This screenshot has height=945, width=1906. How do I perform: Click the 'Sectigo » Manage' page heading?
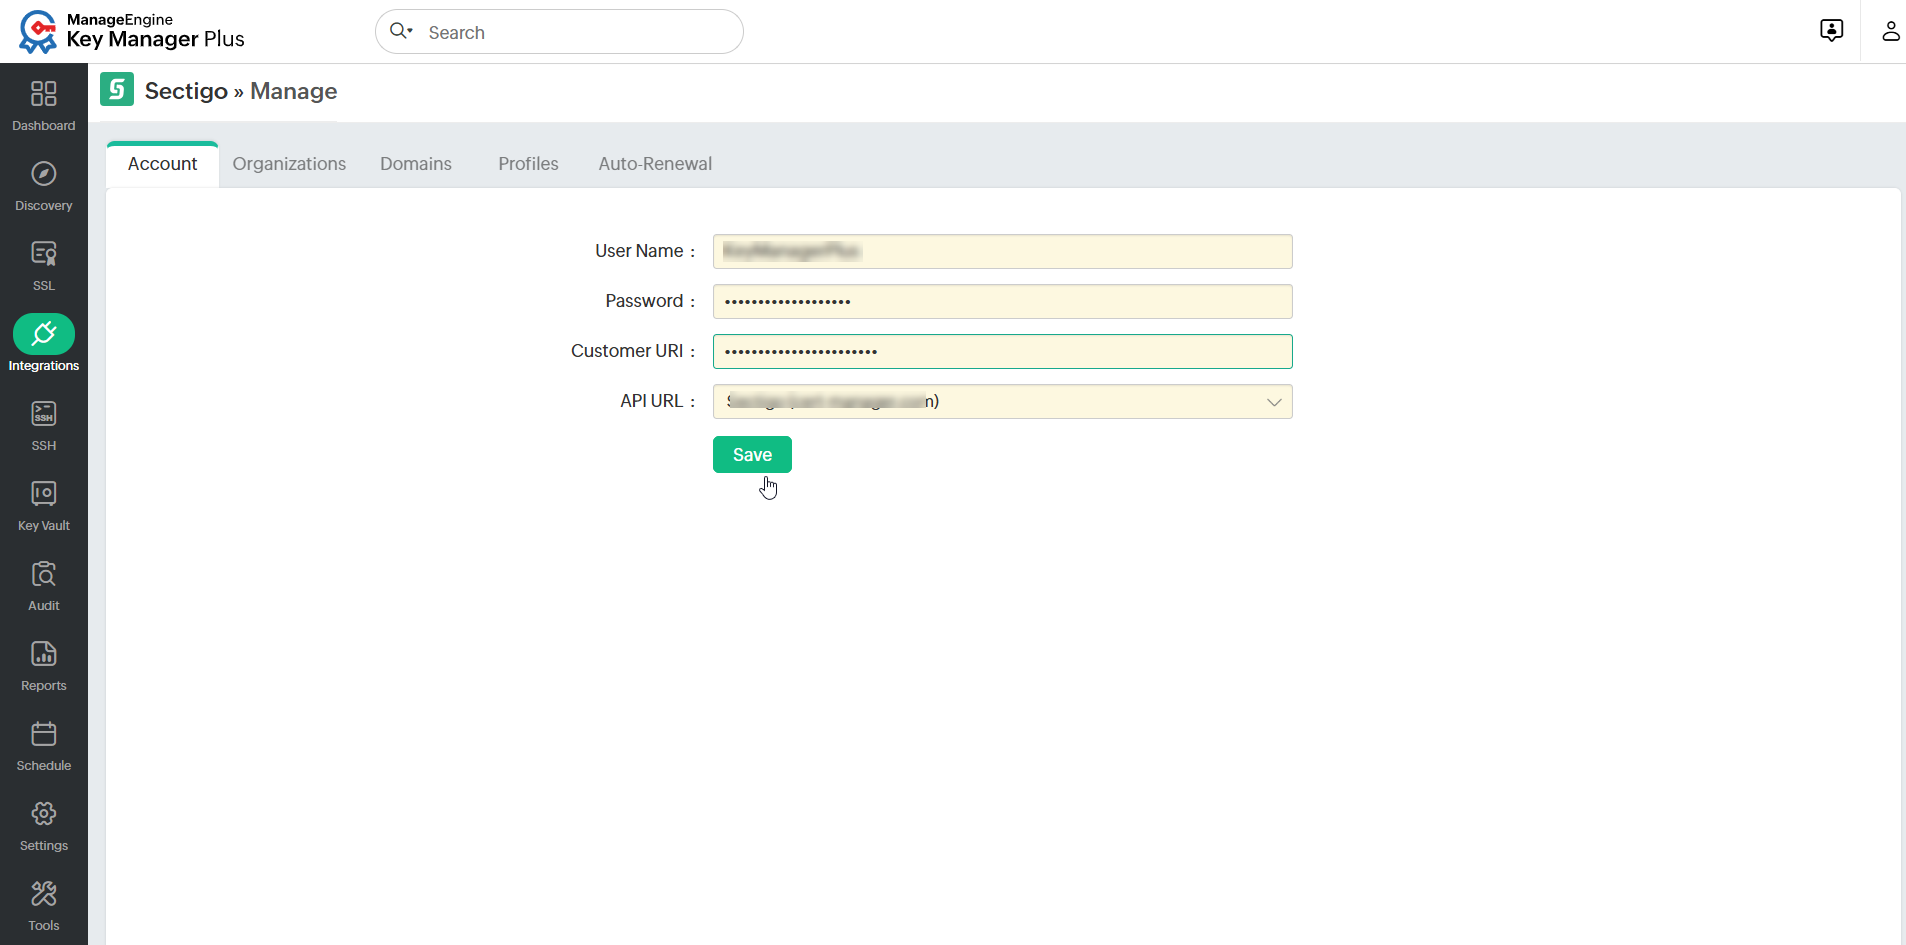pos(241,91)
